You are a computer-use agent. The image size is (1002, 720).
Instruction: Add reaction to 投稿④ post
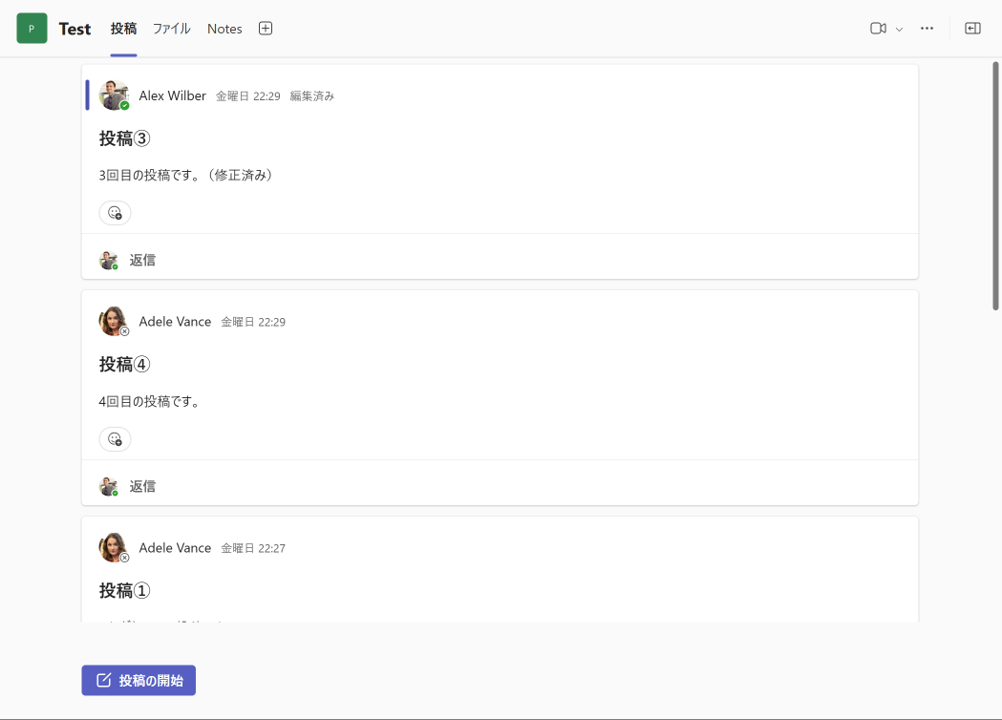pos(115,439)
